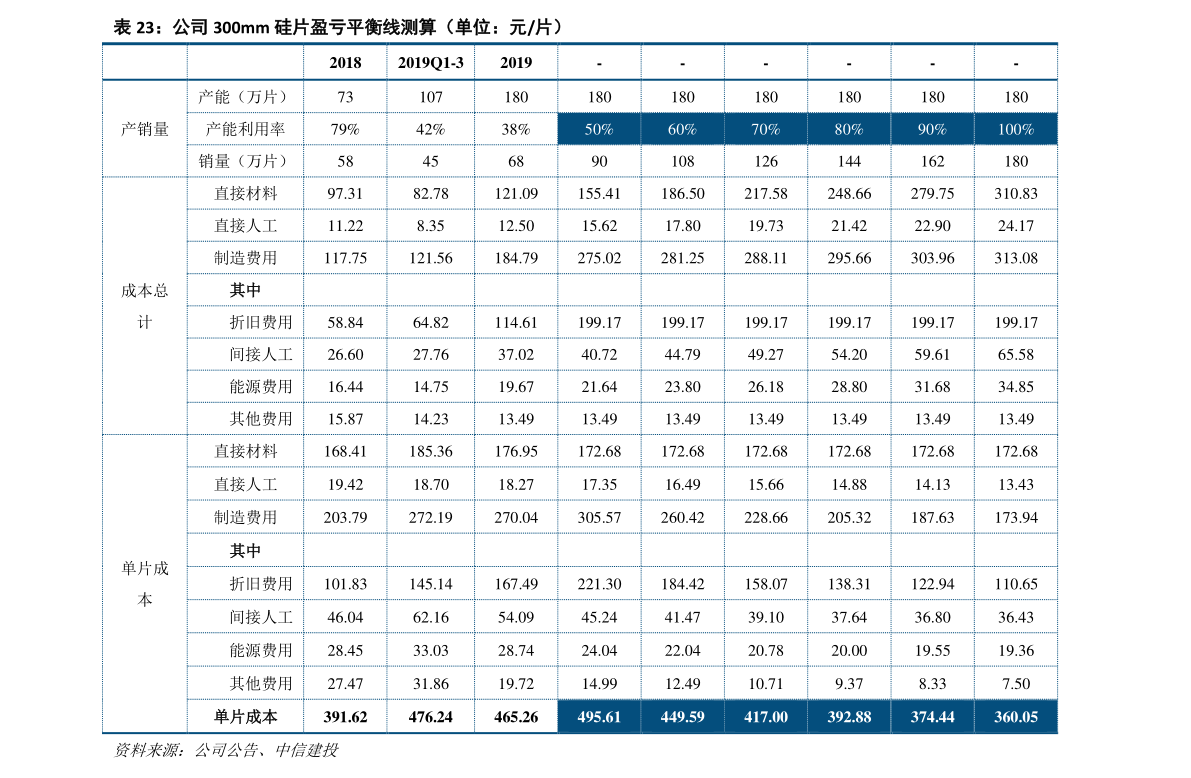The image size is (1191, 778).
Task: Select the 449.59 value cell
Action: [682, 716]
